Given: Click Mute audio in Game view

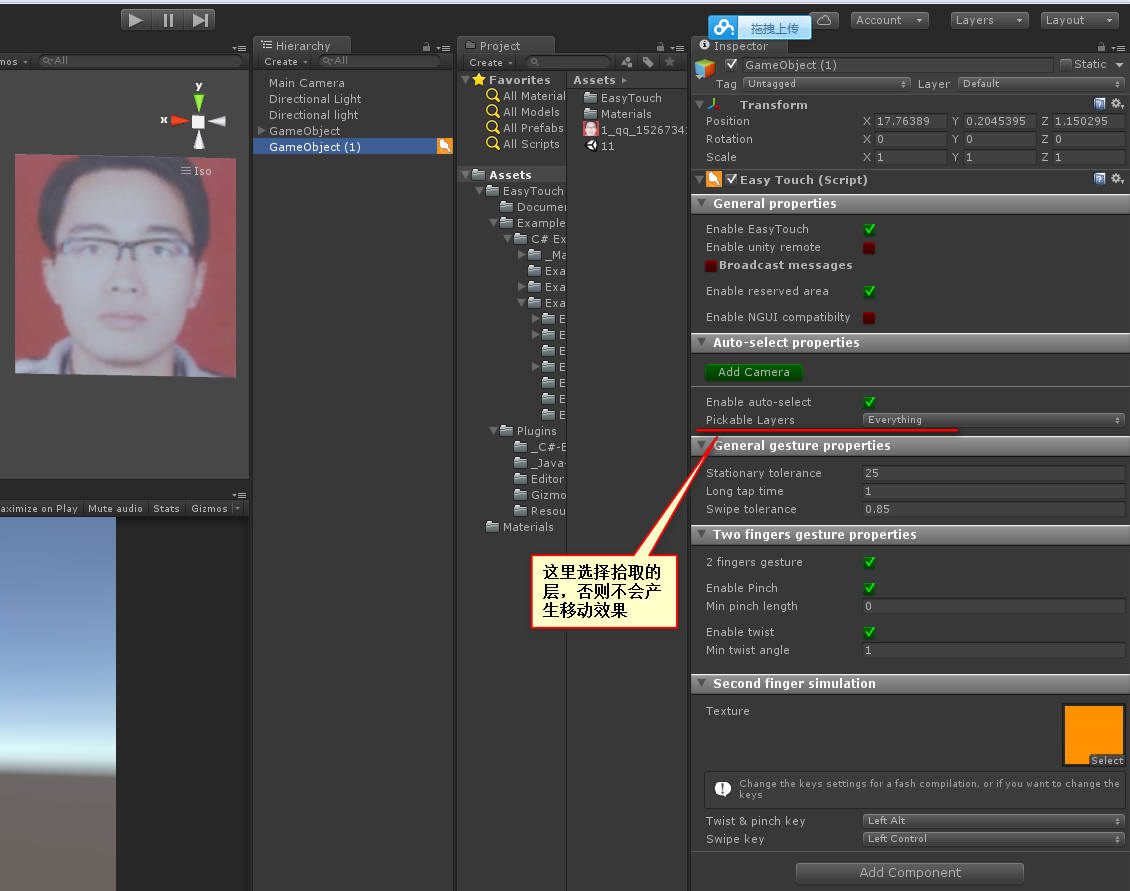Looking at the screenshot, I should click(115, 508).
